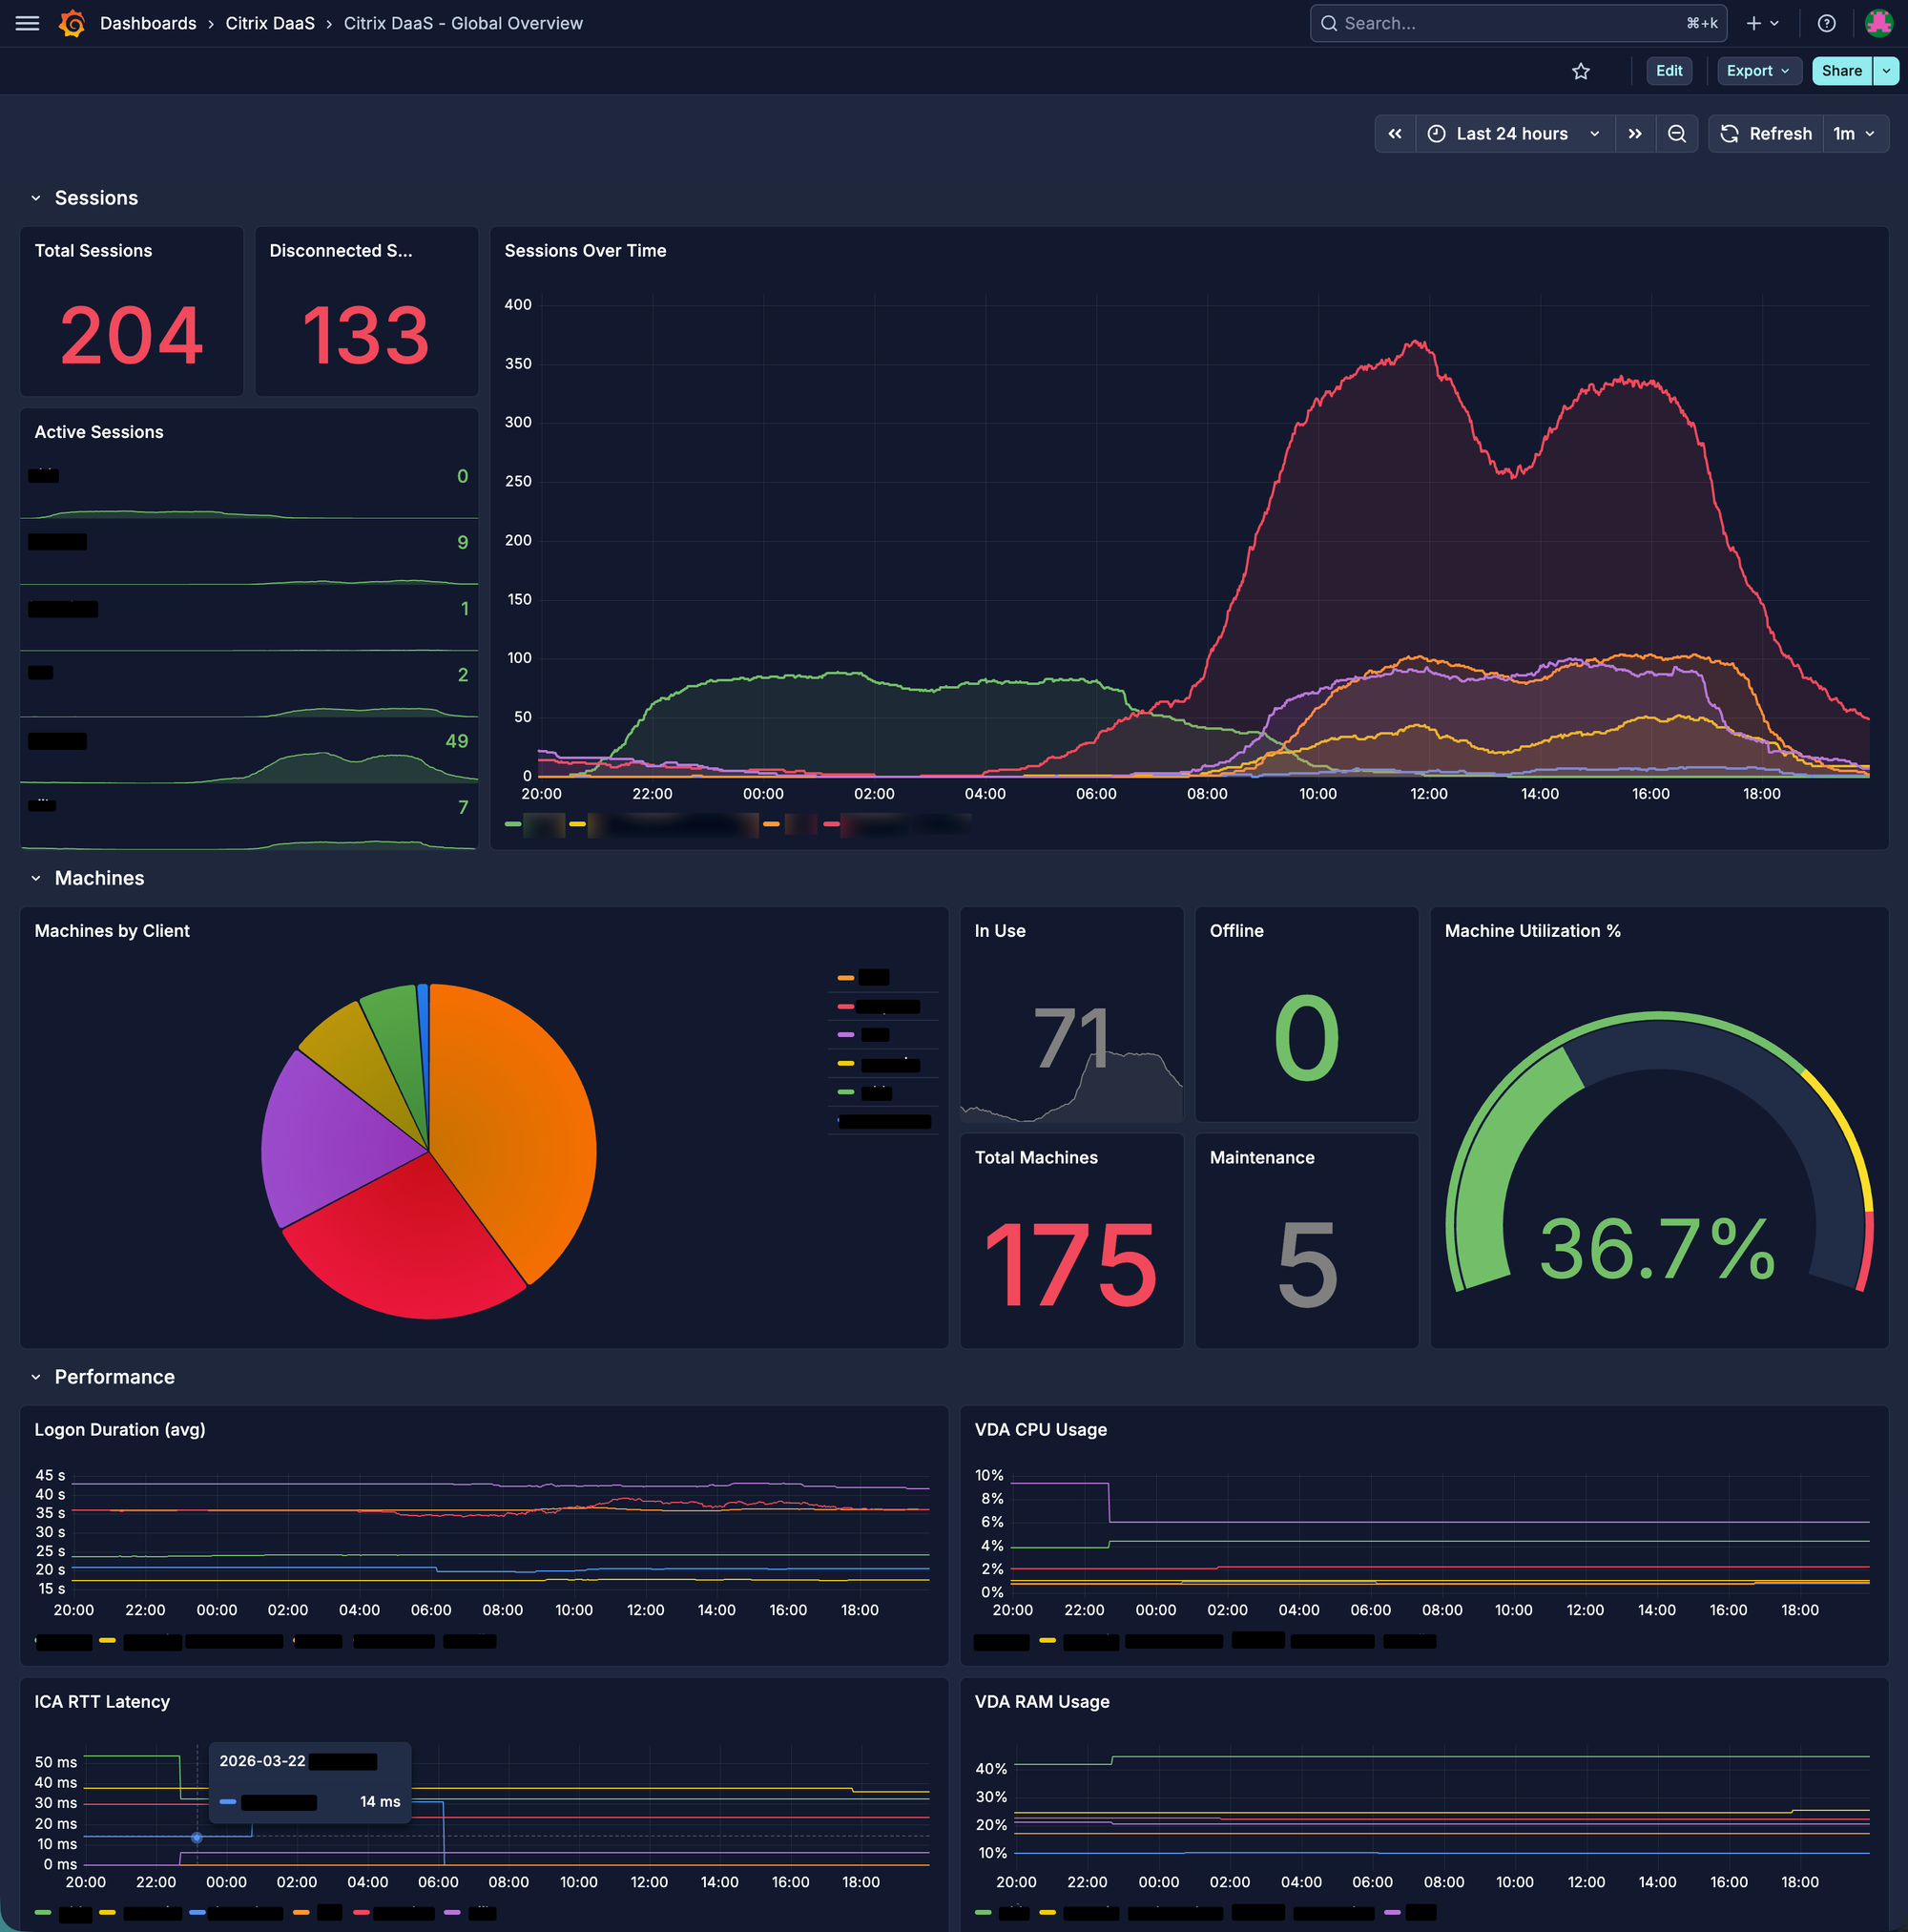Shift time range forward
1908x1932 pixels.
[1635, 134]
